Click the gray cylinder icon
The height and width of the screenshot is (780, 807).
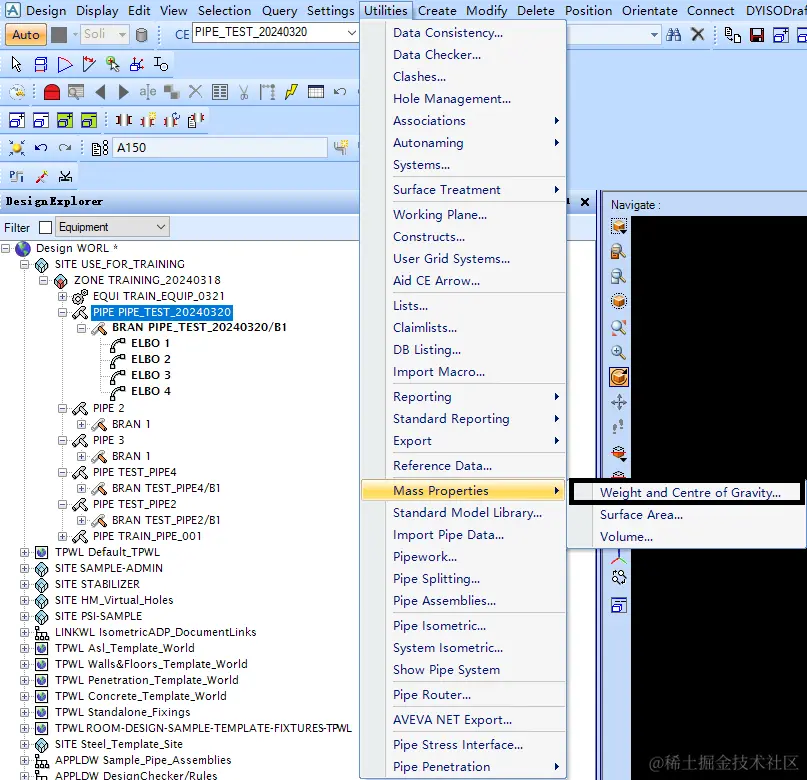pos(141,35)
